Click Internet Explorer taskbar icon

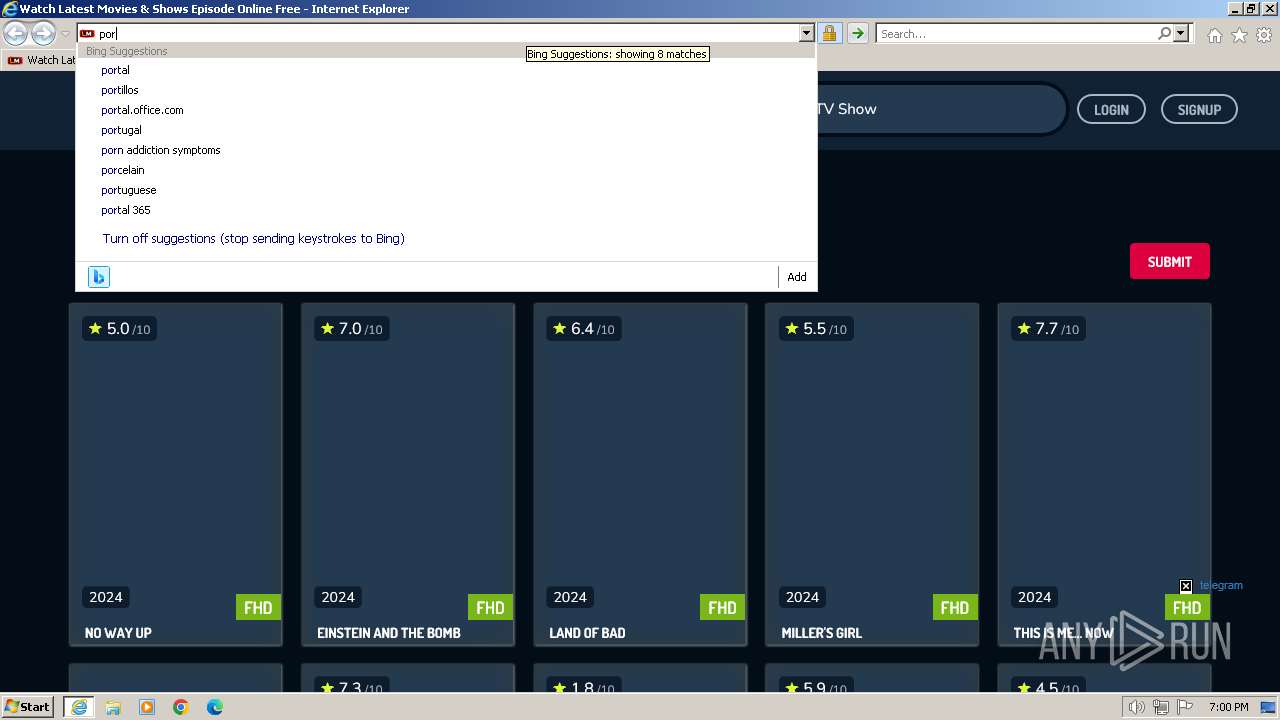coord(78,707)
